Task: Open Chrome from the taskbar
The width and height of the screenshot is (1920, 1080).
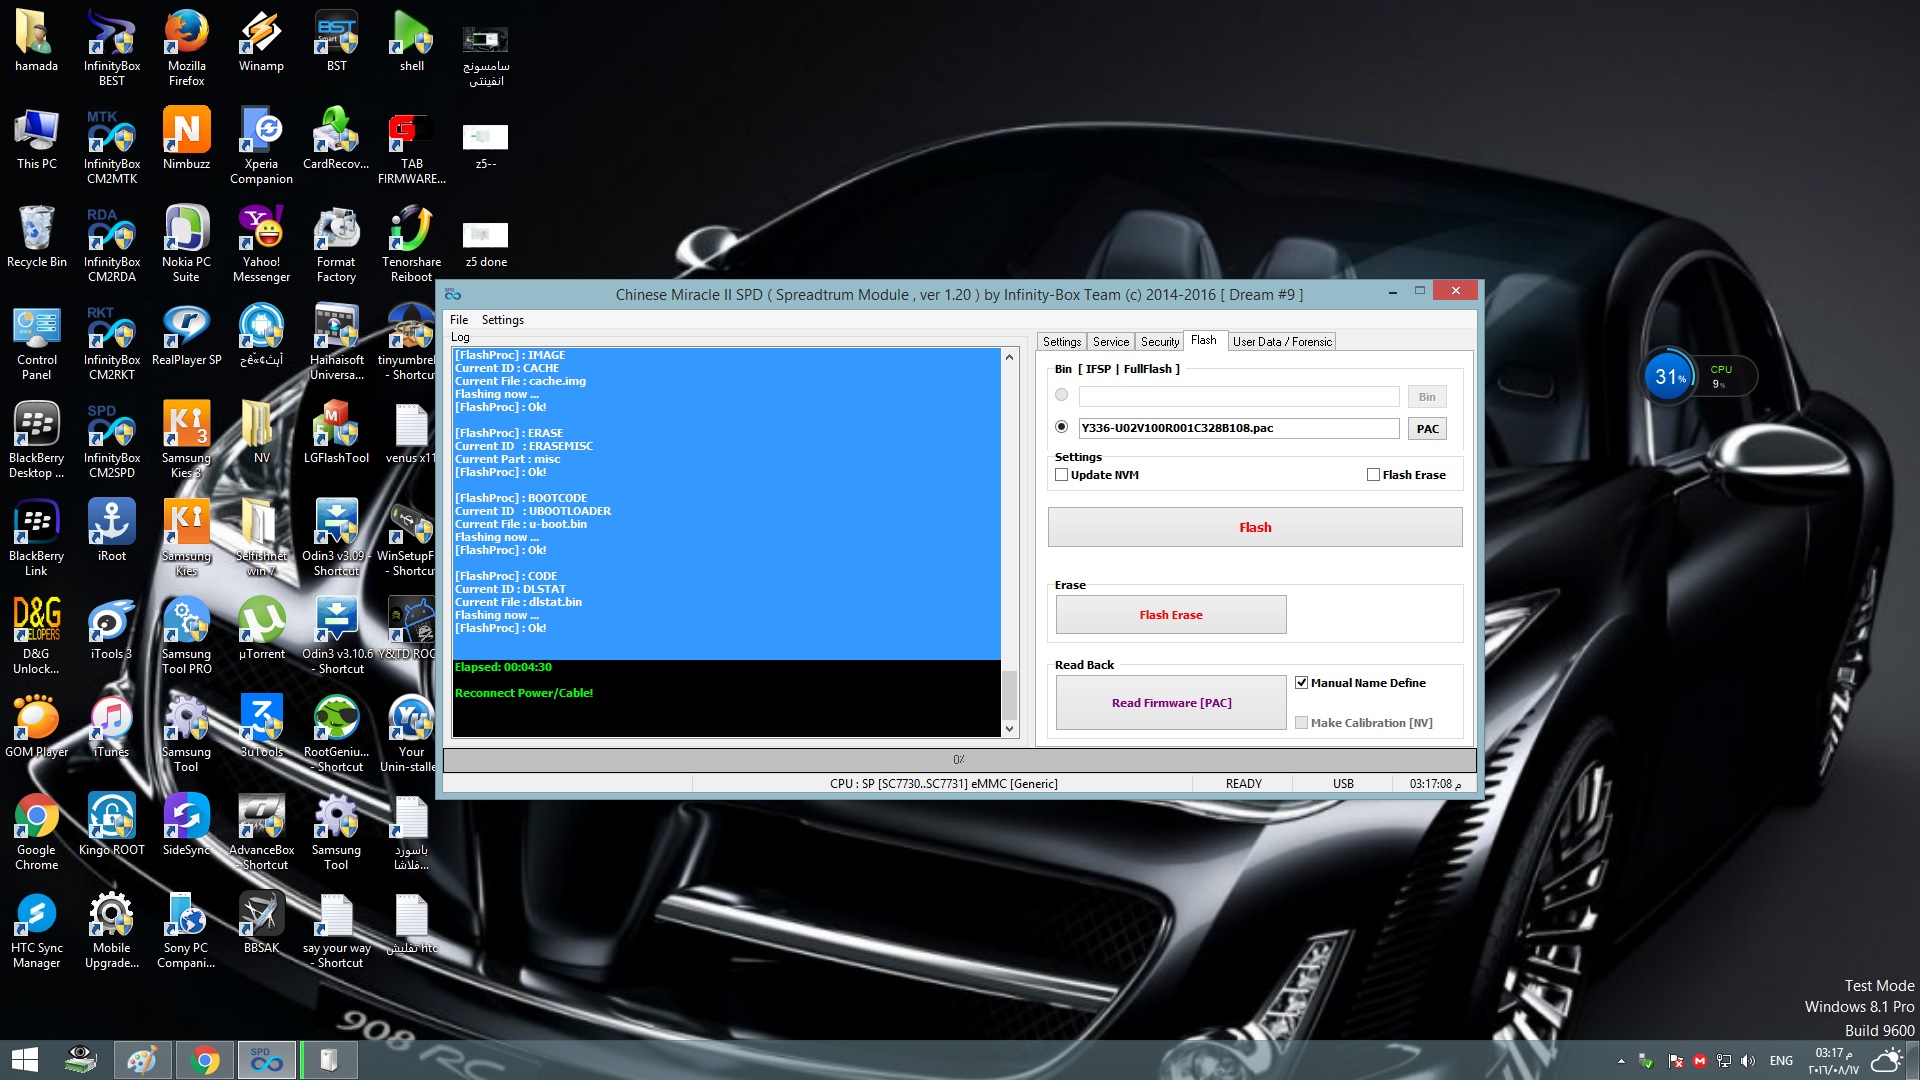Action: pyautogui.click(x=205, y=1060)
